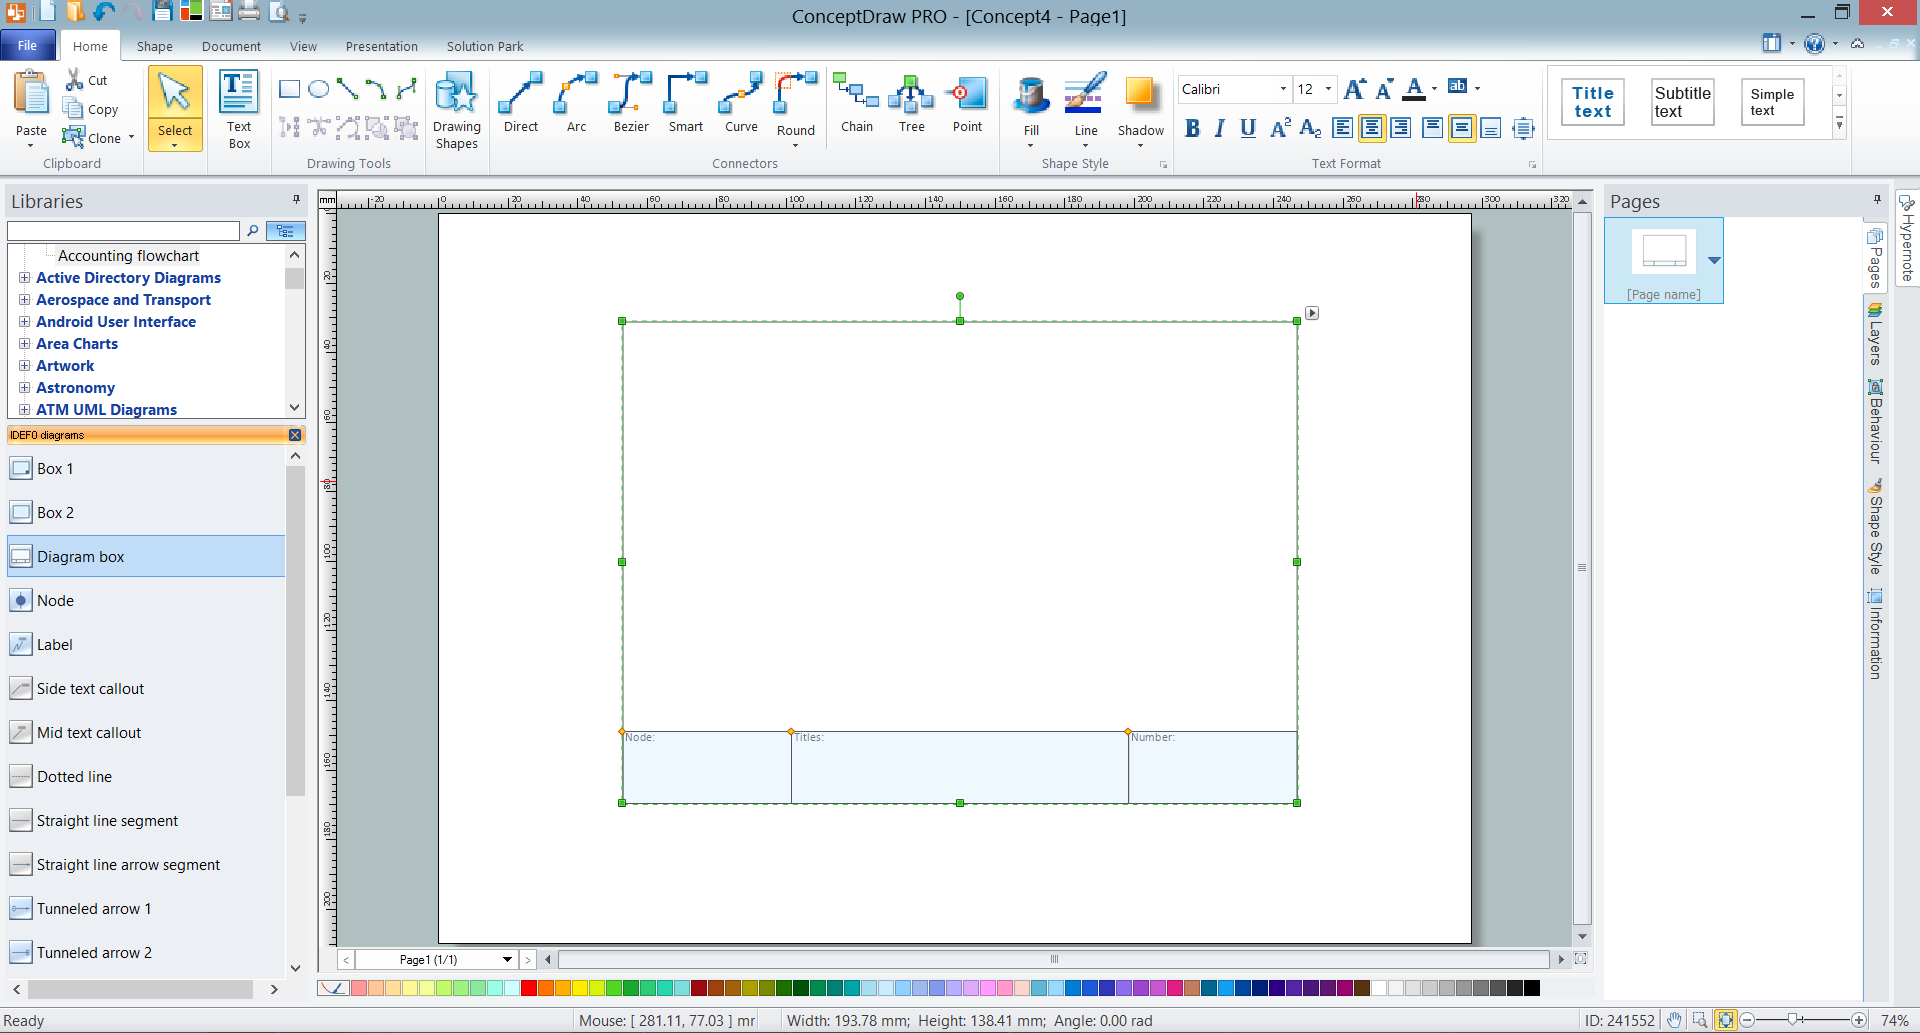Expand the Active Directory Diagrams library
The height and width of the screenshot is (1033, 1920).
click(x=24, y=278)
